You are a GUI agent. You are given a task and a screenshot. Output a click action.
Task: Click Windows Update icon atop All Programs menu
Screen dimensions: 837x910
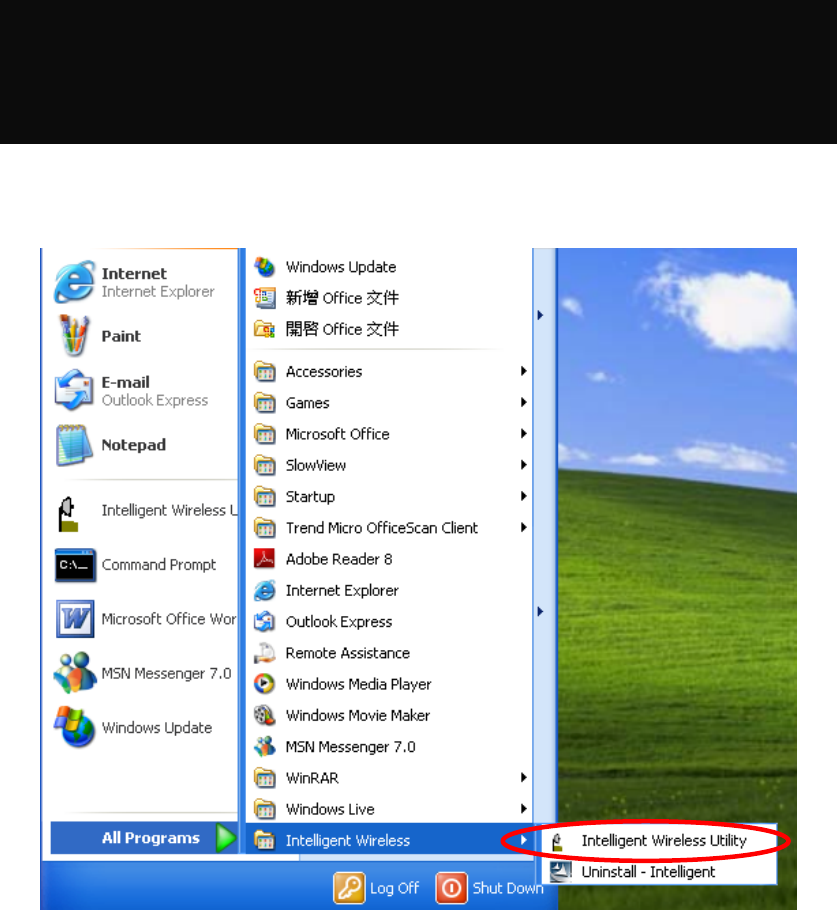click(x=265, y=267)
